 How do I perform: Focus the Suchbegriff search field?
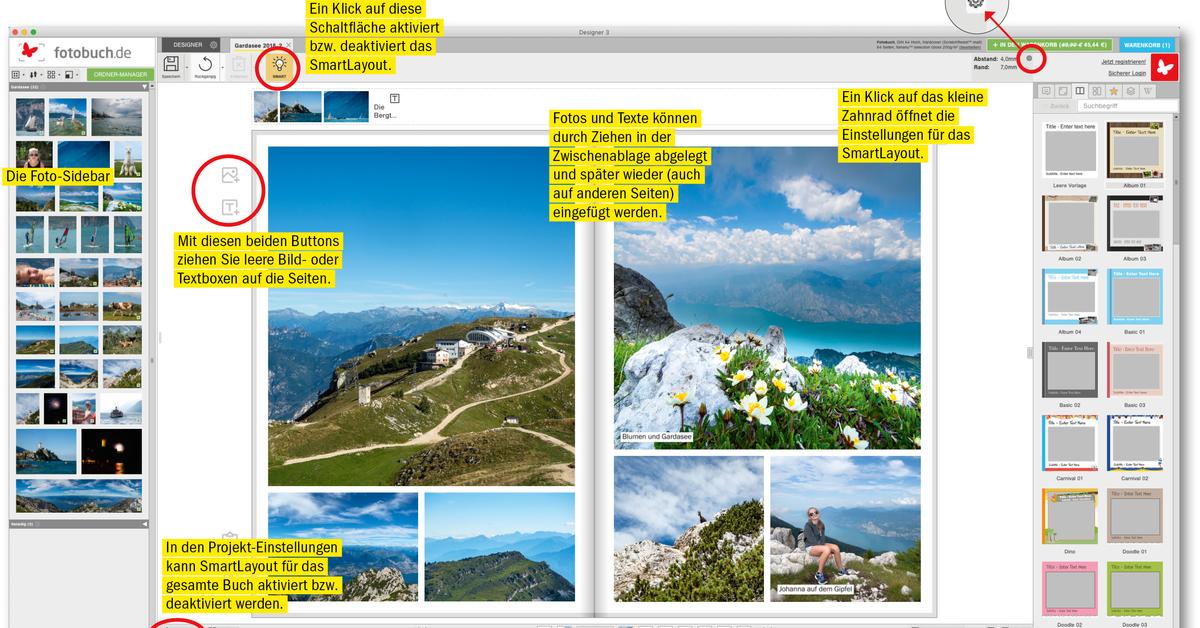pos(1129,105)
